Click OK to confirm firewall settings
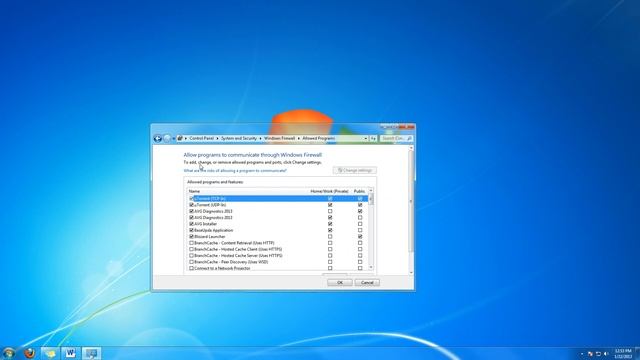Viewport: 640px width, 360px height. (340, 282)
